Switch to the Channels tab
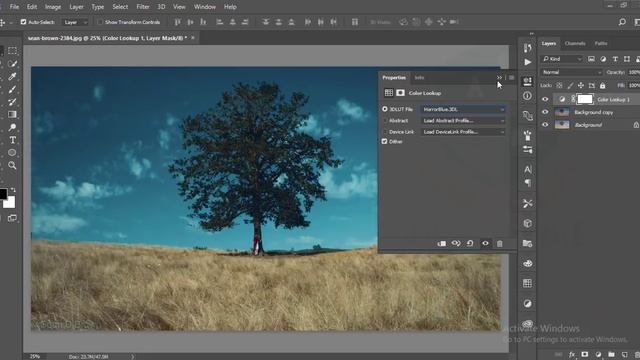The image size is (640, 360). 575,43
